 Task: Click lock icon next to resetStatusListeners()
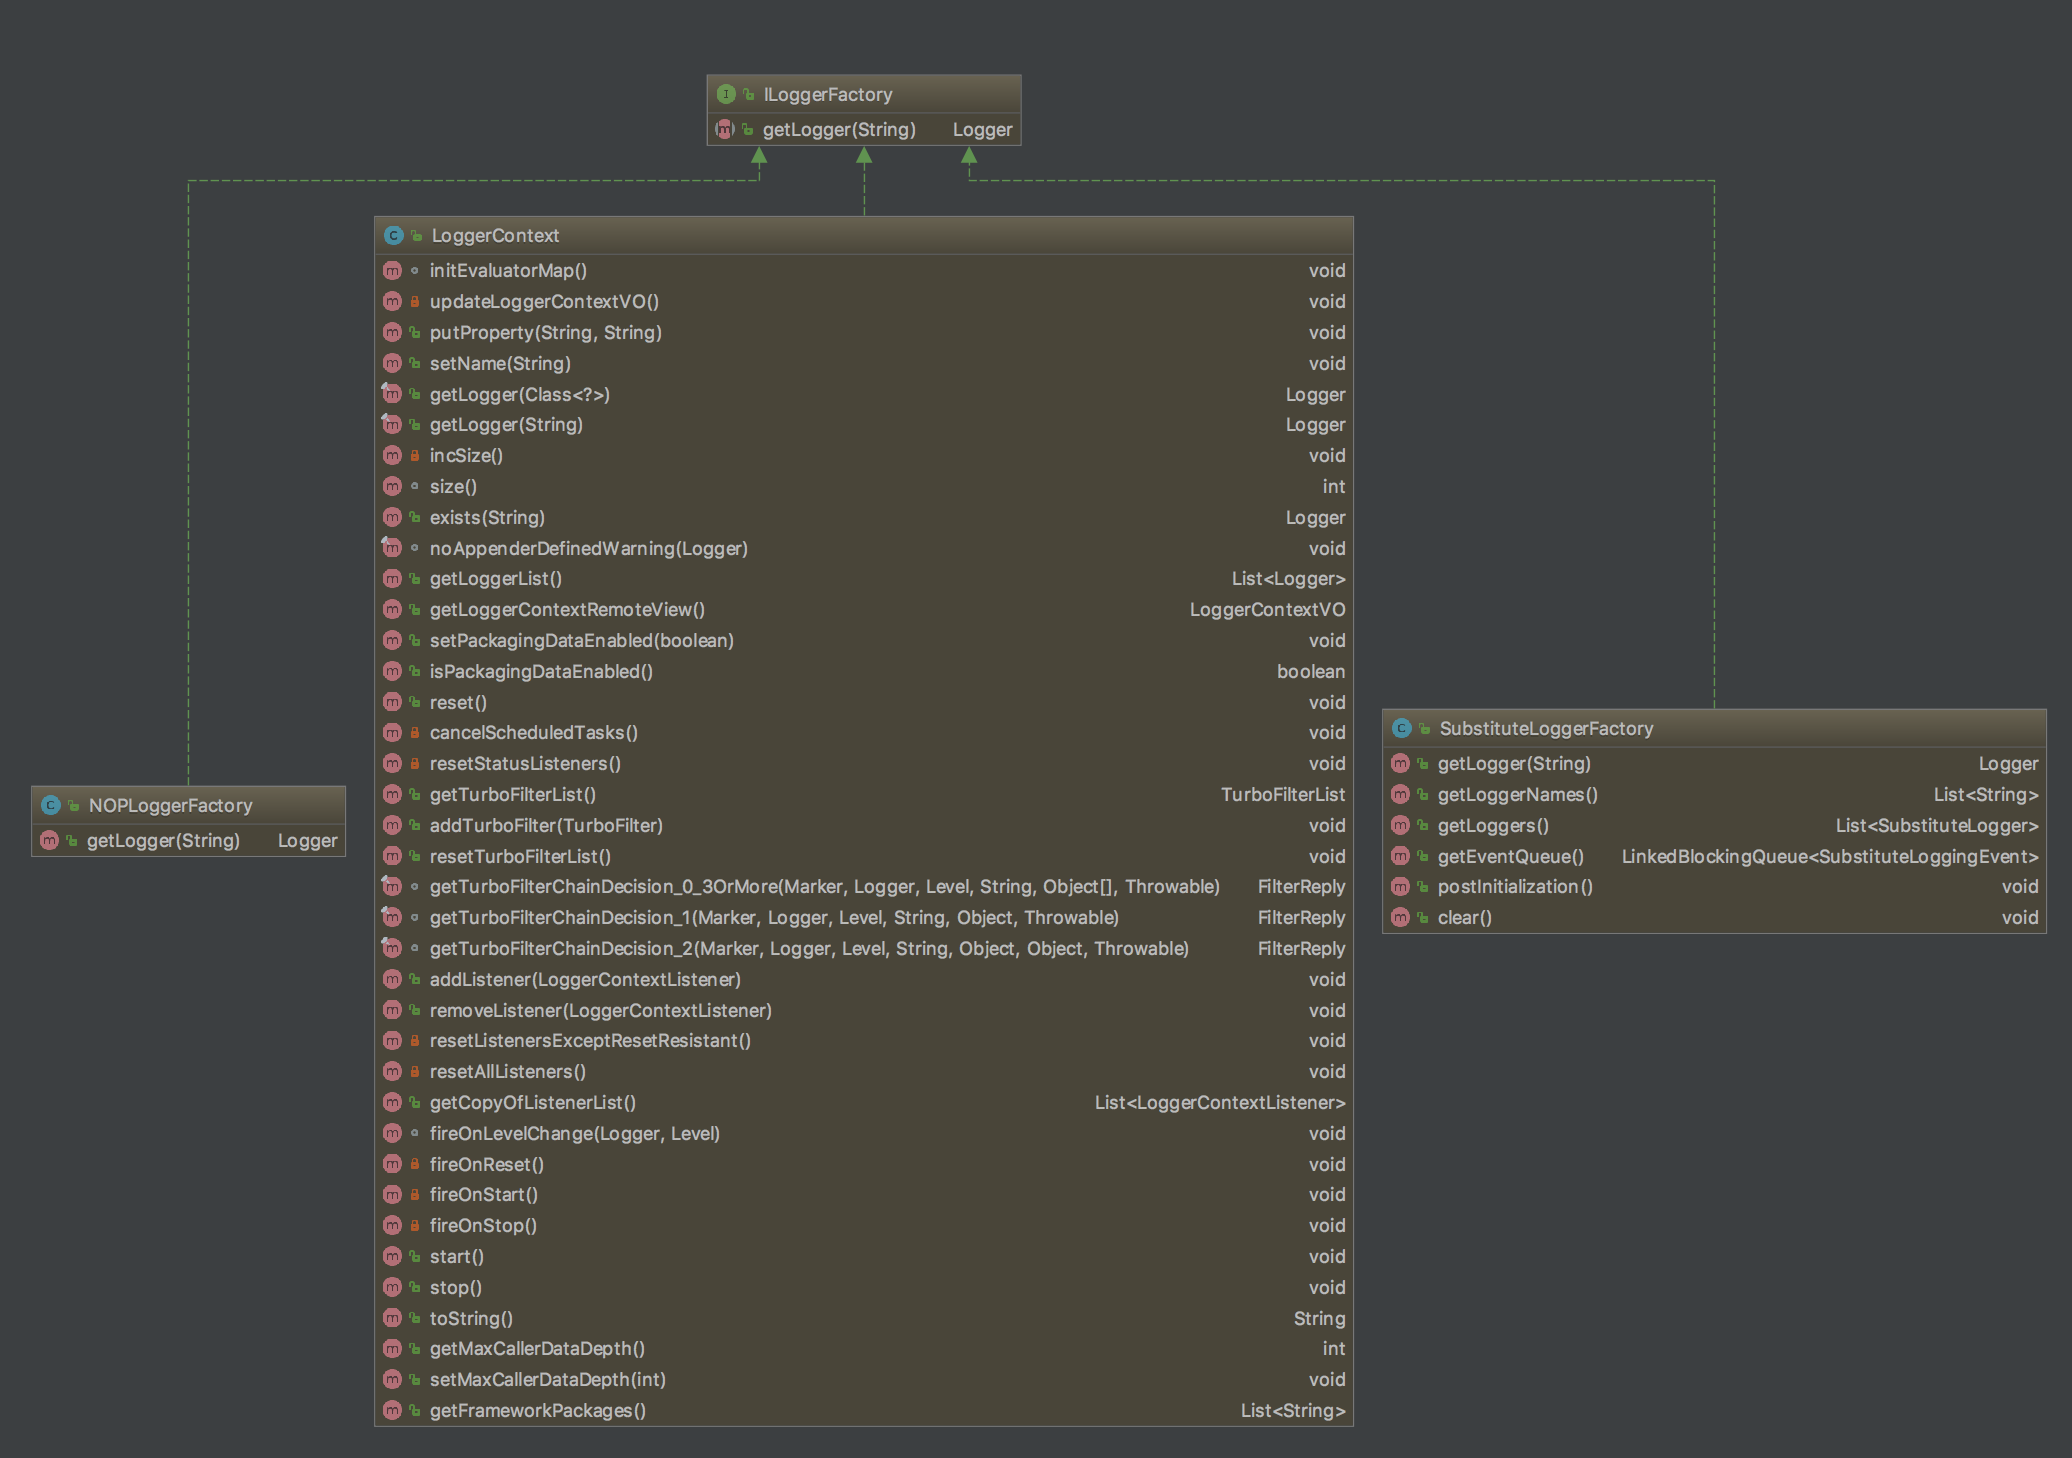[415, 763]
